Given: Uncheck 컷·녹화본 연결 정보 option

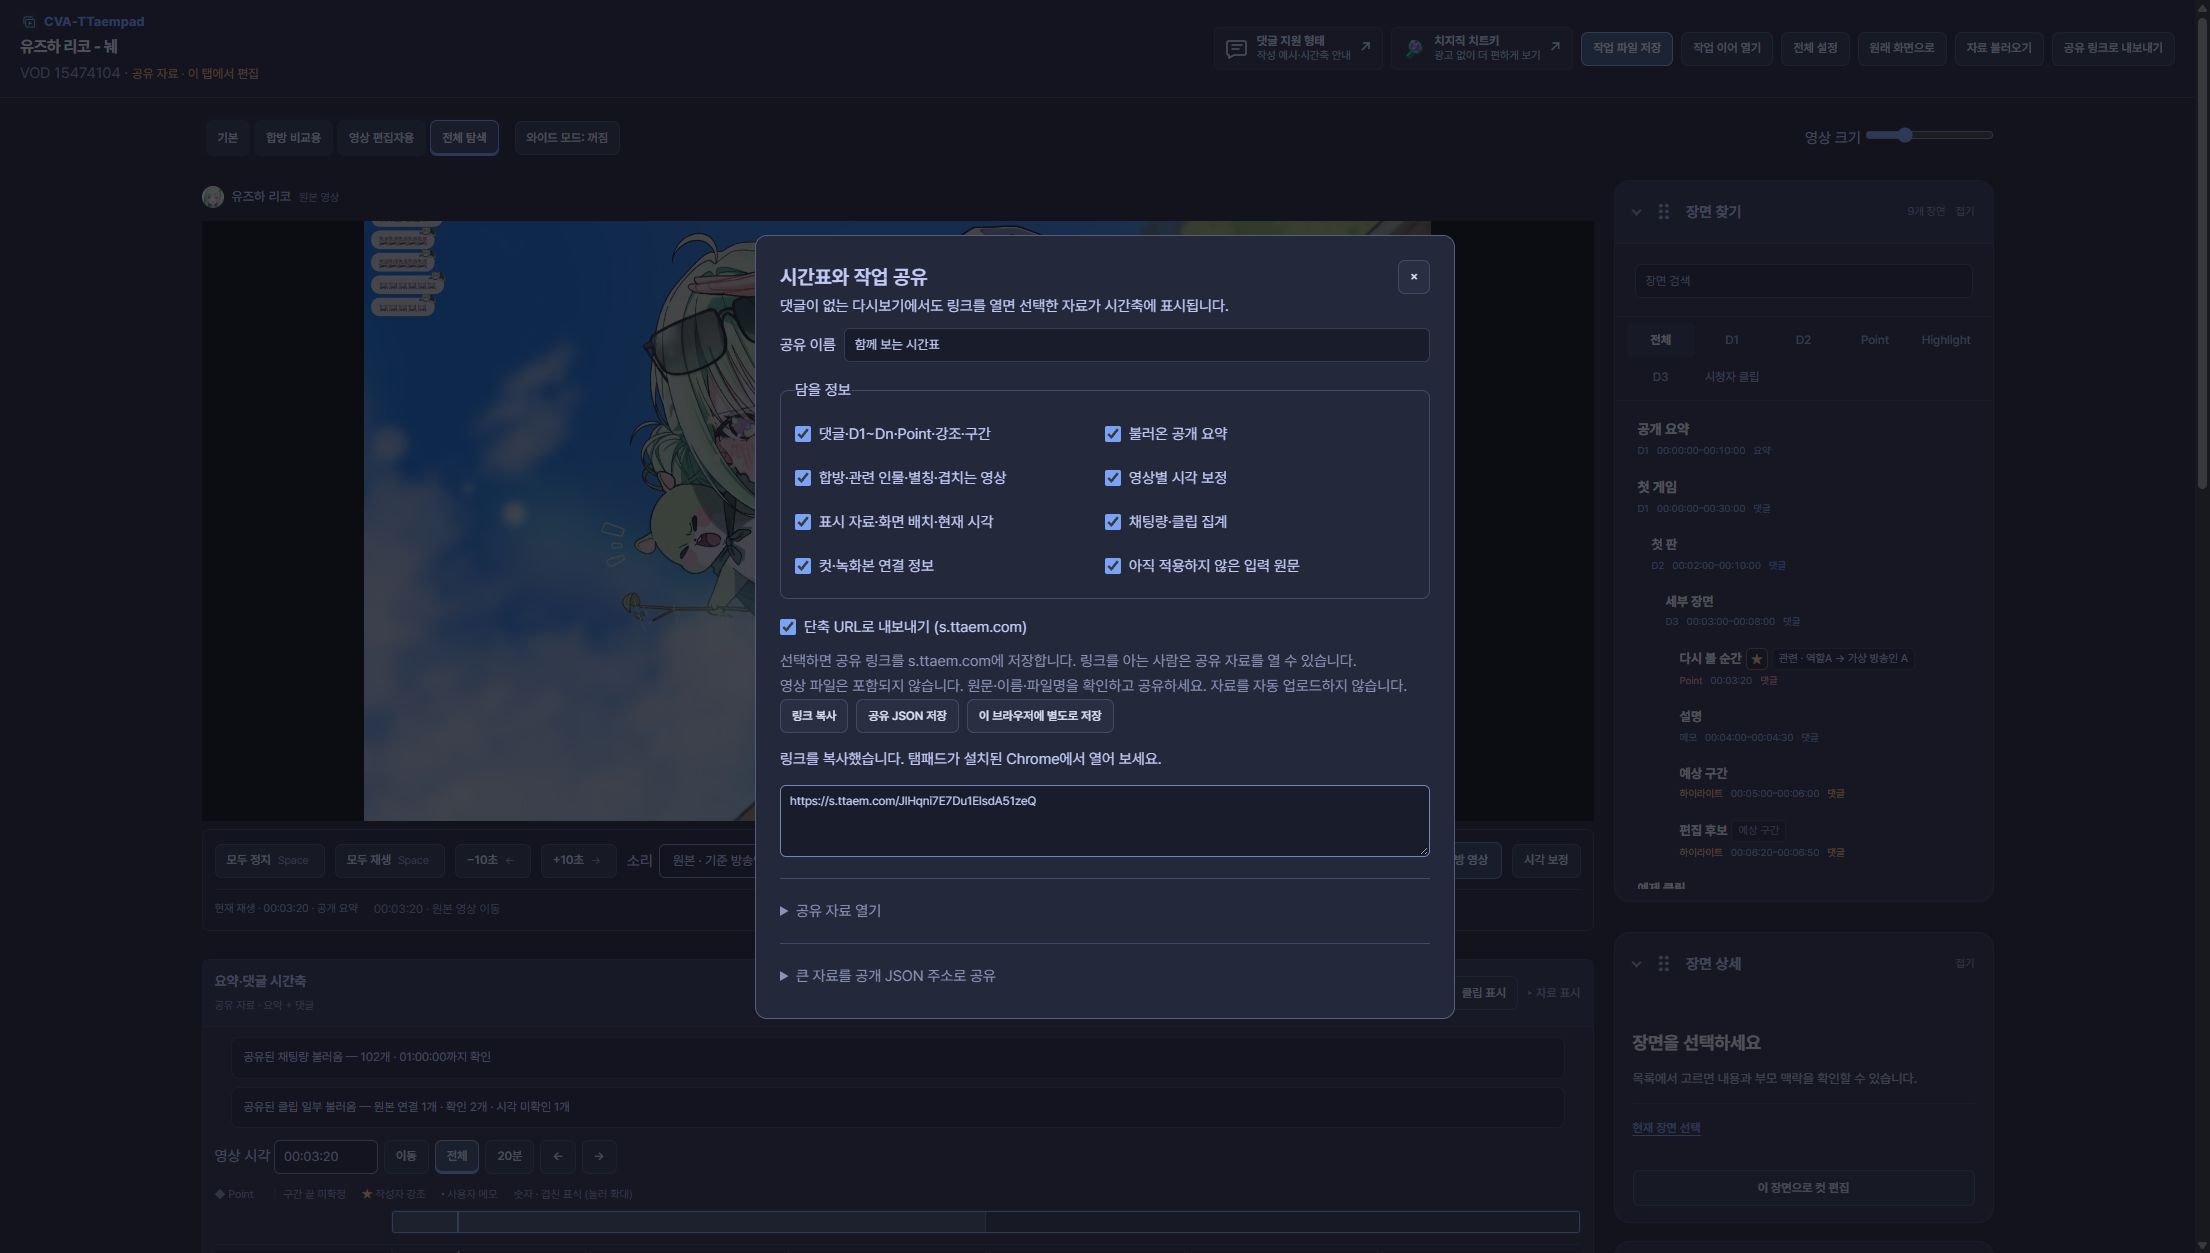Looking at the screenshot, I should tap(802, 566).
